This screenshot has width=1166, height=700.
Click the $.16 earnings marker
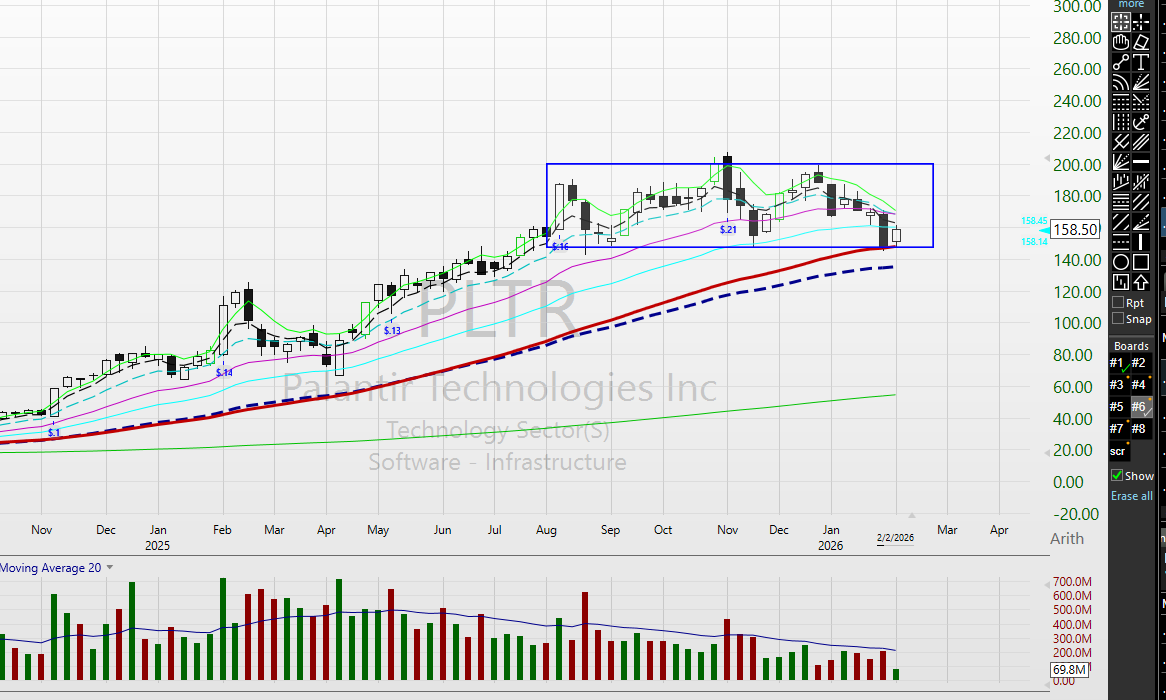[560, 246]
